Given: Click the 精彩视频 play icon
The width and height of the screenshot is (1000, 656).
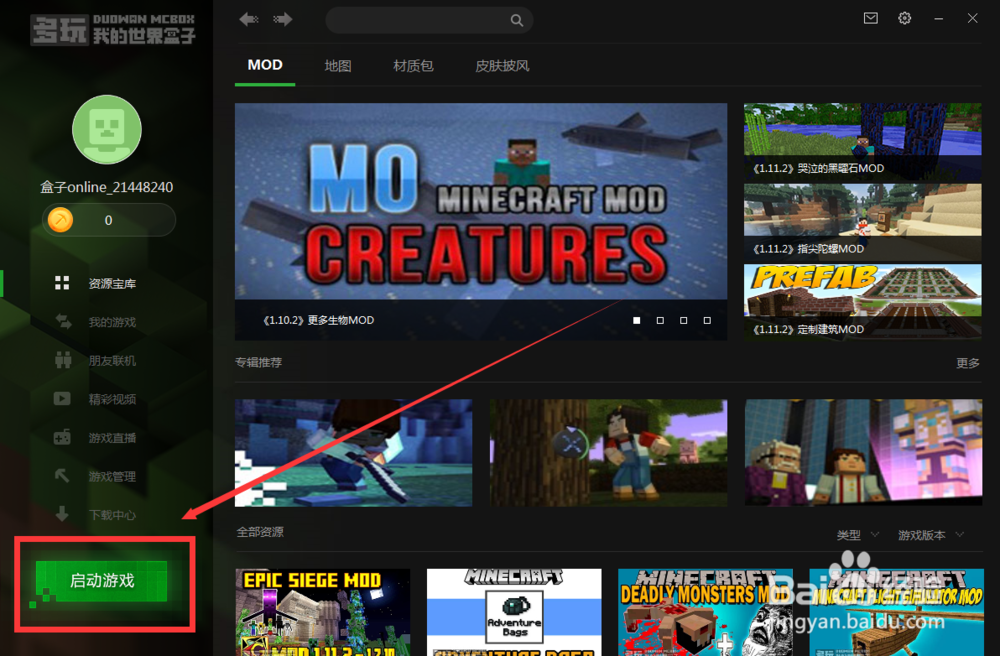Looking at the screenshot, I should click(x=62, y=398).
